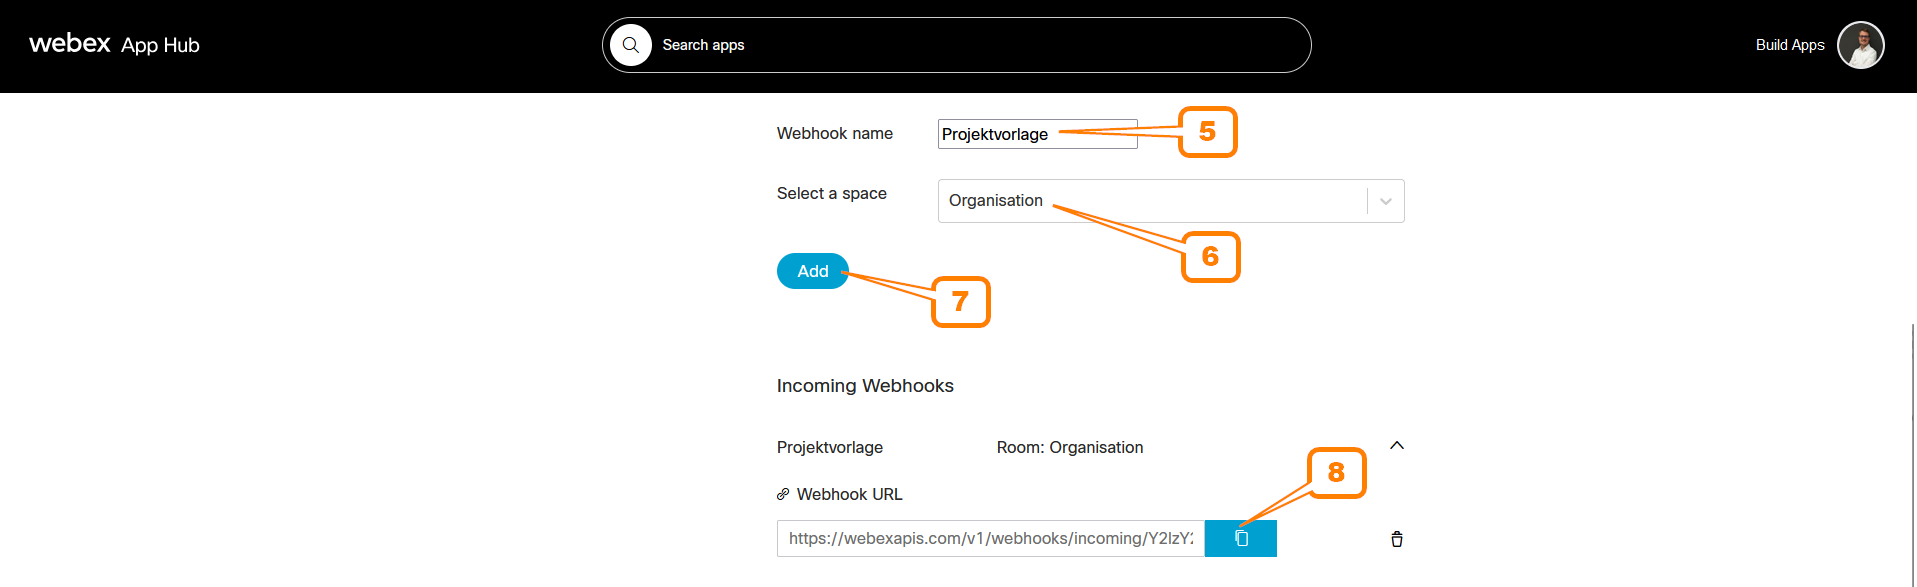1917x587 pixels.
Task: Click the Incoming Webhooks heading
Action: pos(865,386)
